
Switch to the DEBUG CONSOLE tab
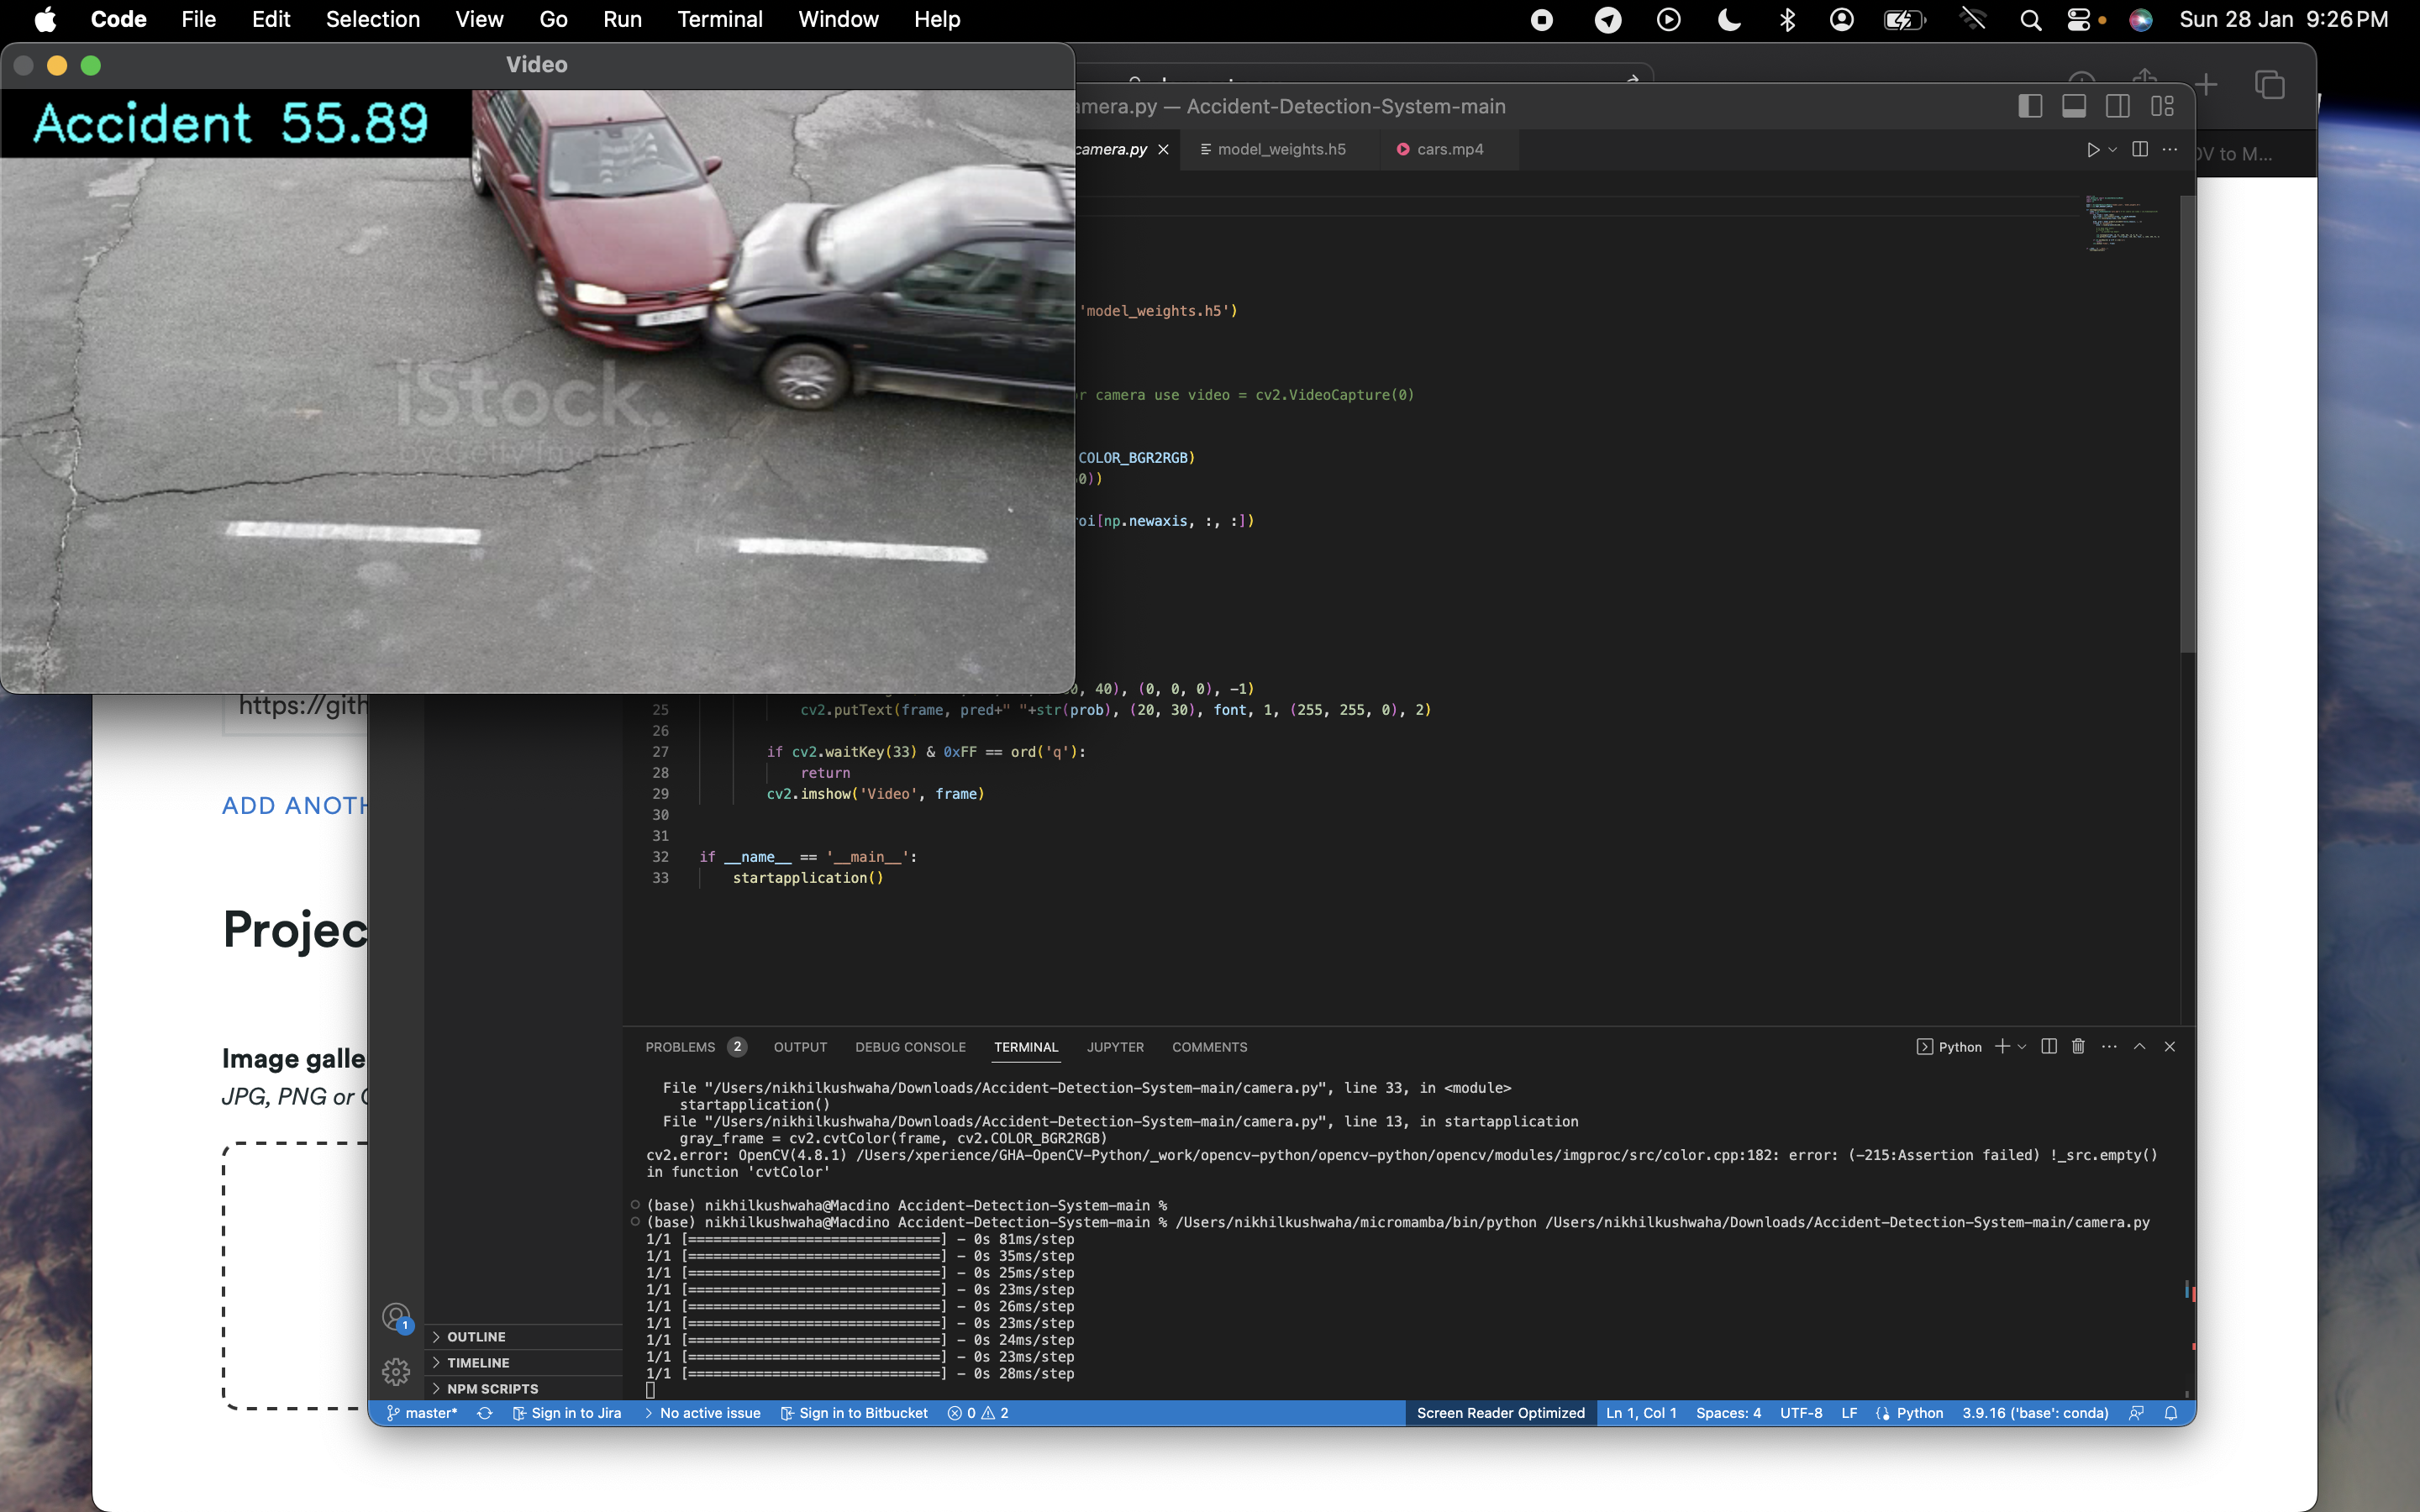(x=909, y=1047)
